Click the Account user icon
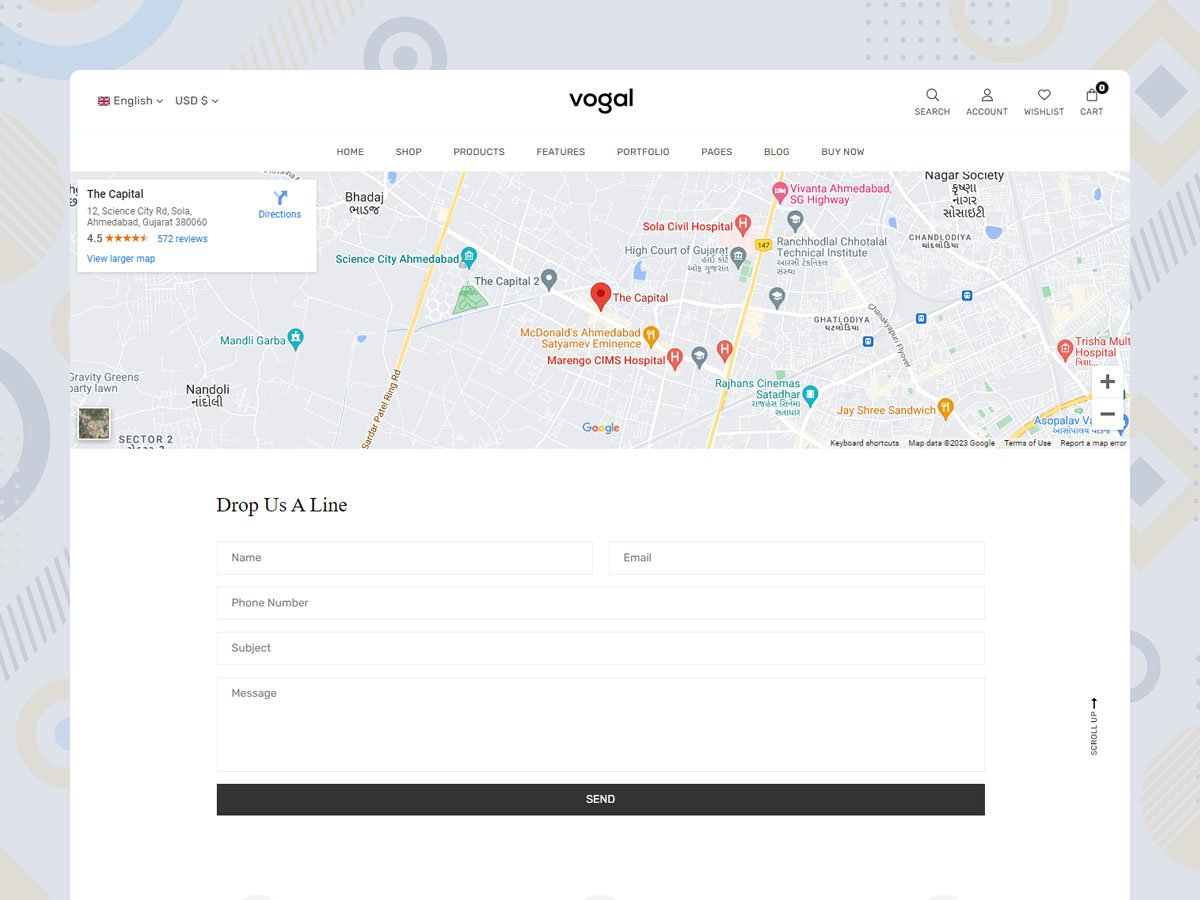 coord(986,96)
